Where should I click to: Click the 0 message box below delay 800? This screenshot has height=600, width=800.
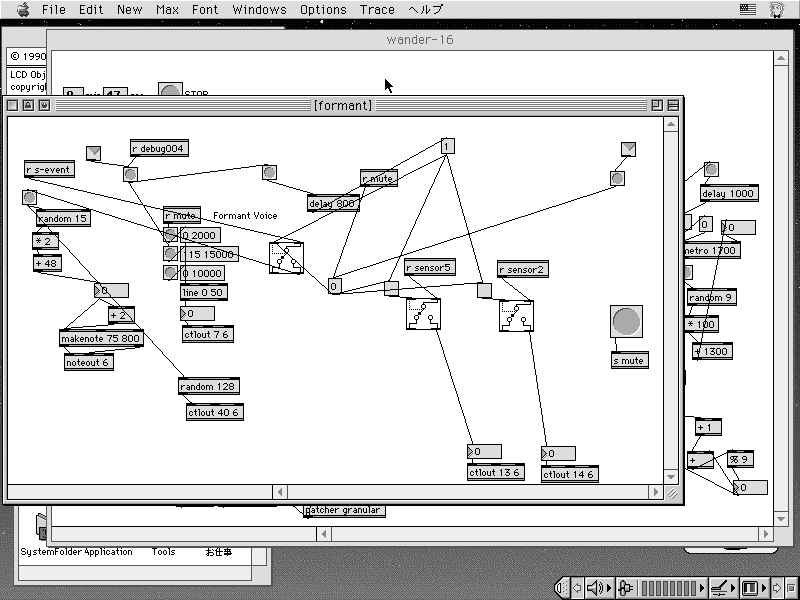[334, 286]
